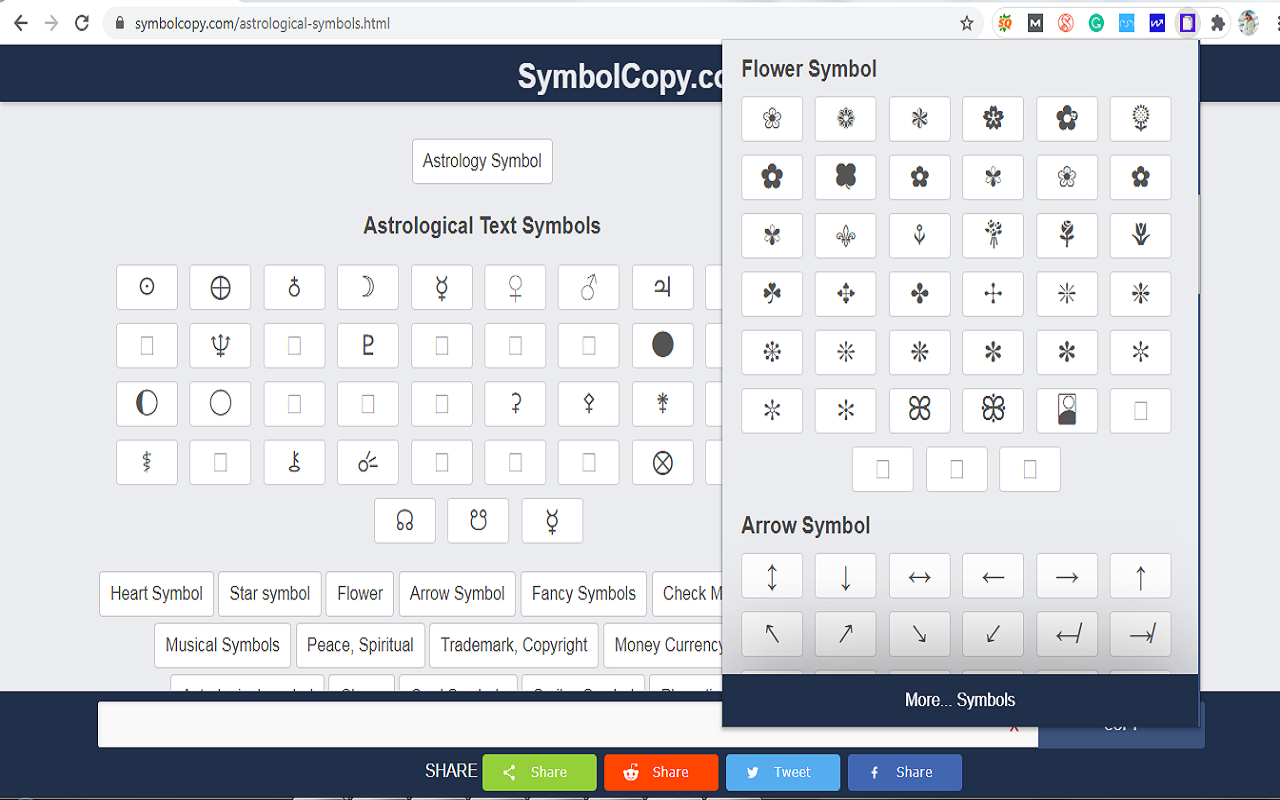This screenshot has width=1280, height=800.
Task: Select the Neptune trident symbol
Action: click(x=220, y=345)
